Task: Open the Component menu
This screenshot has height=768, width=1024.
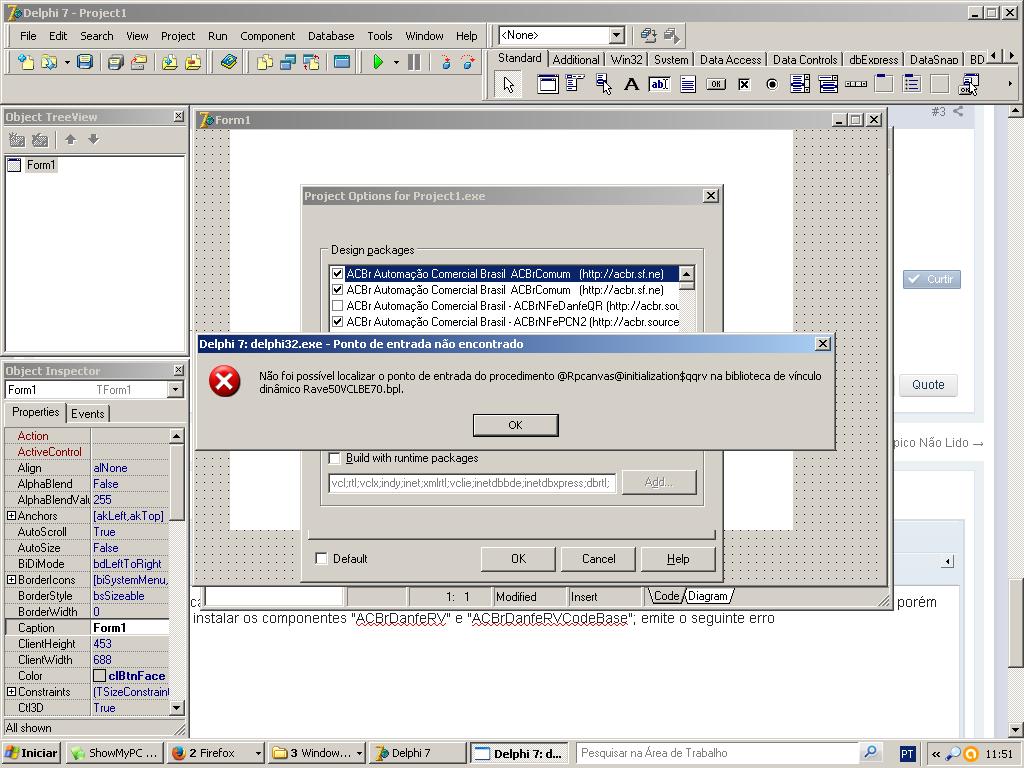Action: pos(267,36)
